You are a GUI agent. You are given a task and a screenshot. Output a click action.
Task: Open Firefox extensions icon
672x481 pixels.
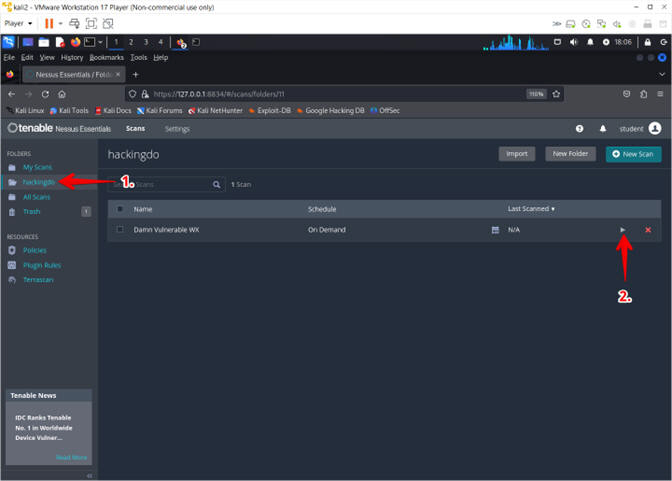[643, 94]
